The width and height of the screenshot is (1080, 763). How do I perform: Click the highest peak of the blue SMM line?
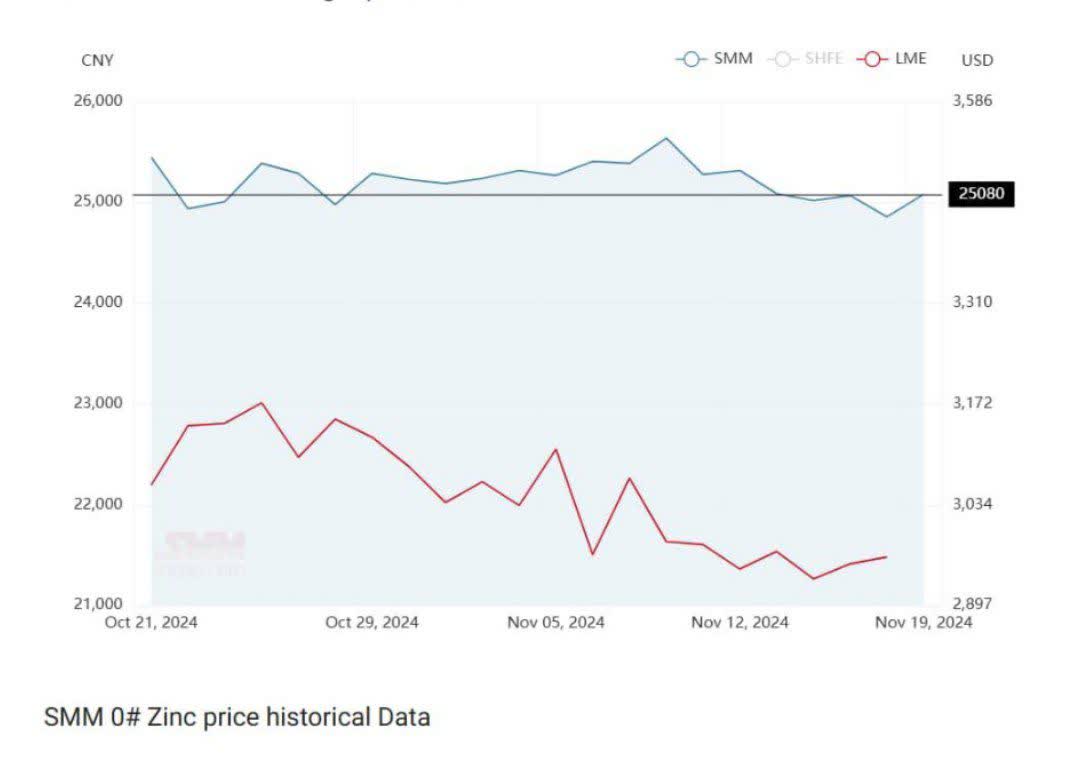point(666,138)
